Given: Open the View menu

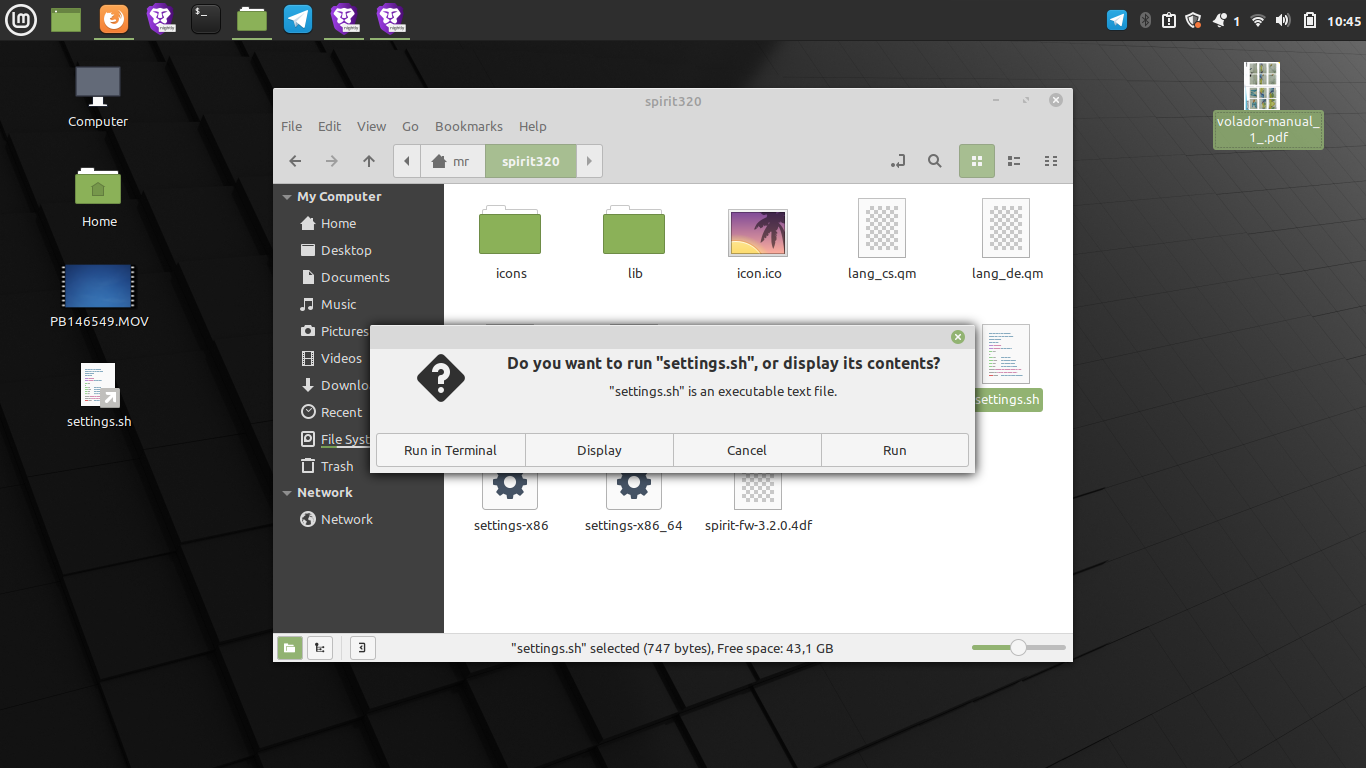Looking at the screenshot, I should point(371,126).
